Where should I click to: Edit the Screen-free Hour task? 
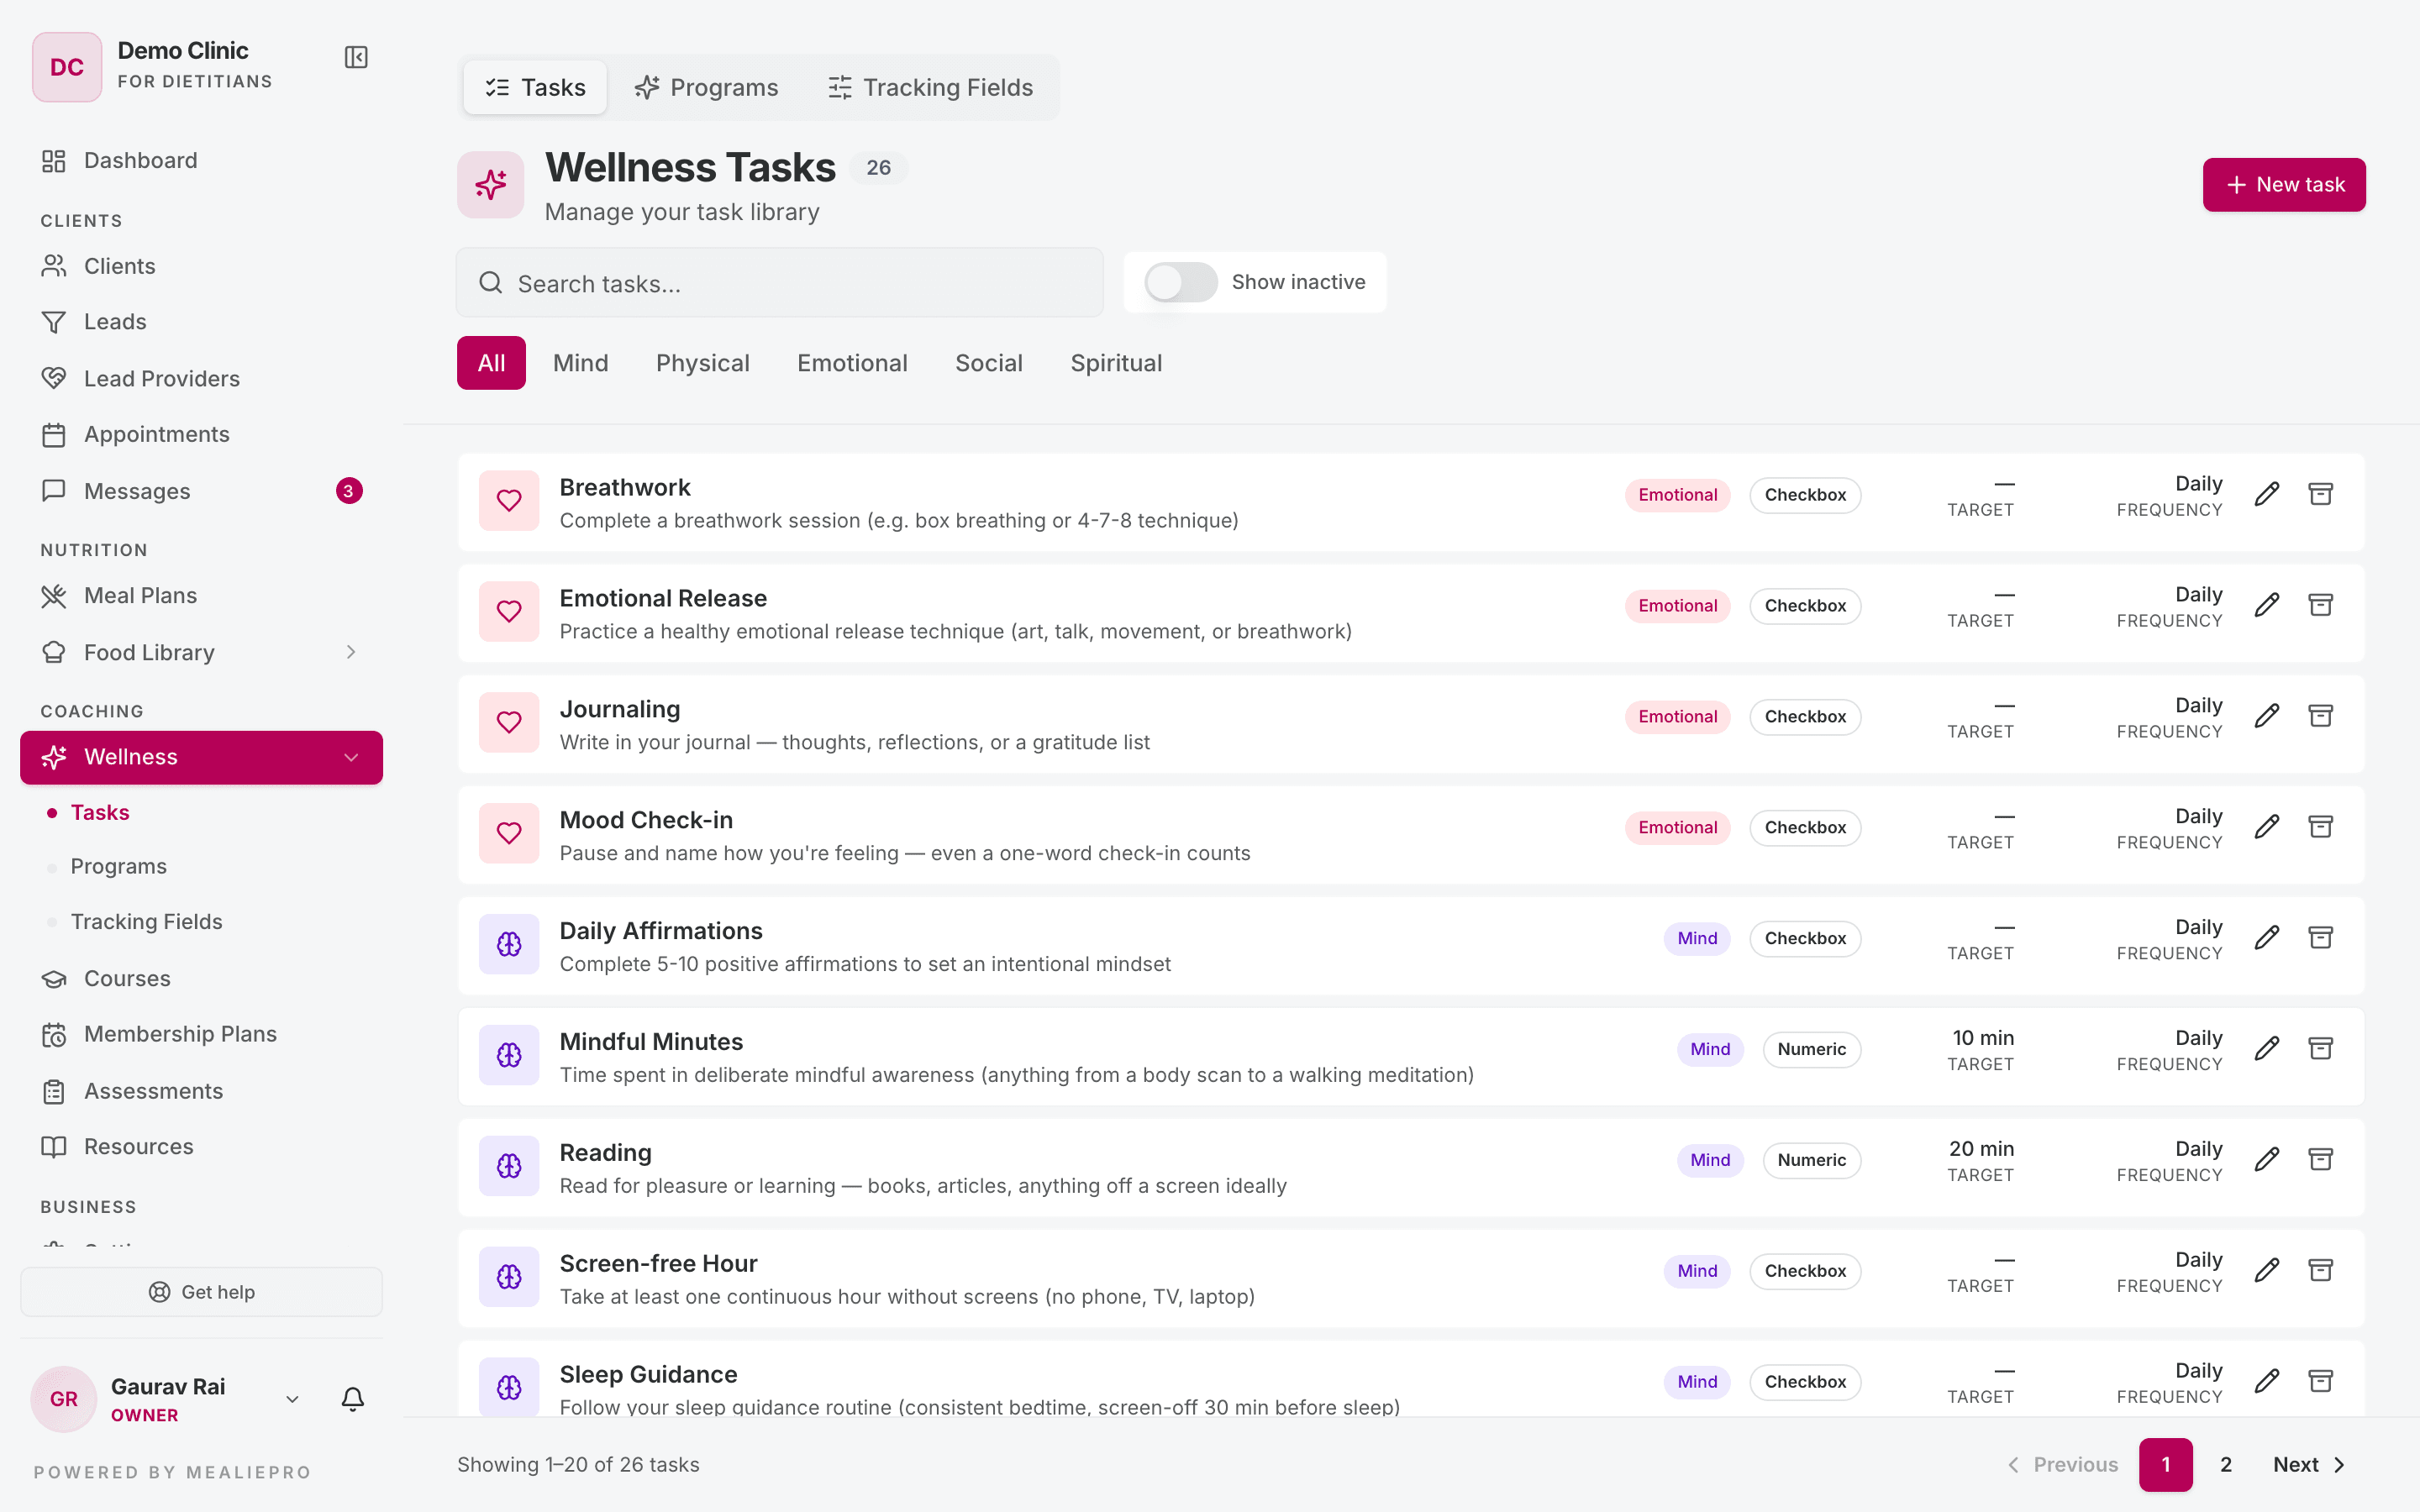tap(2267, 1271)
